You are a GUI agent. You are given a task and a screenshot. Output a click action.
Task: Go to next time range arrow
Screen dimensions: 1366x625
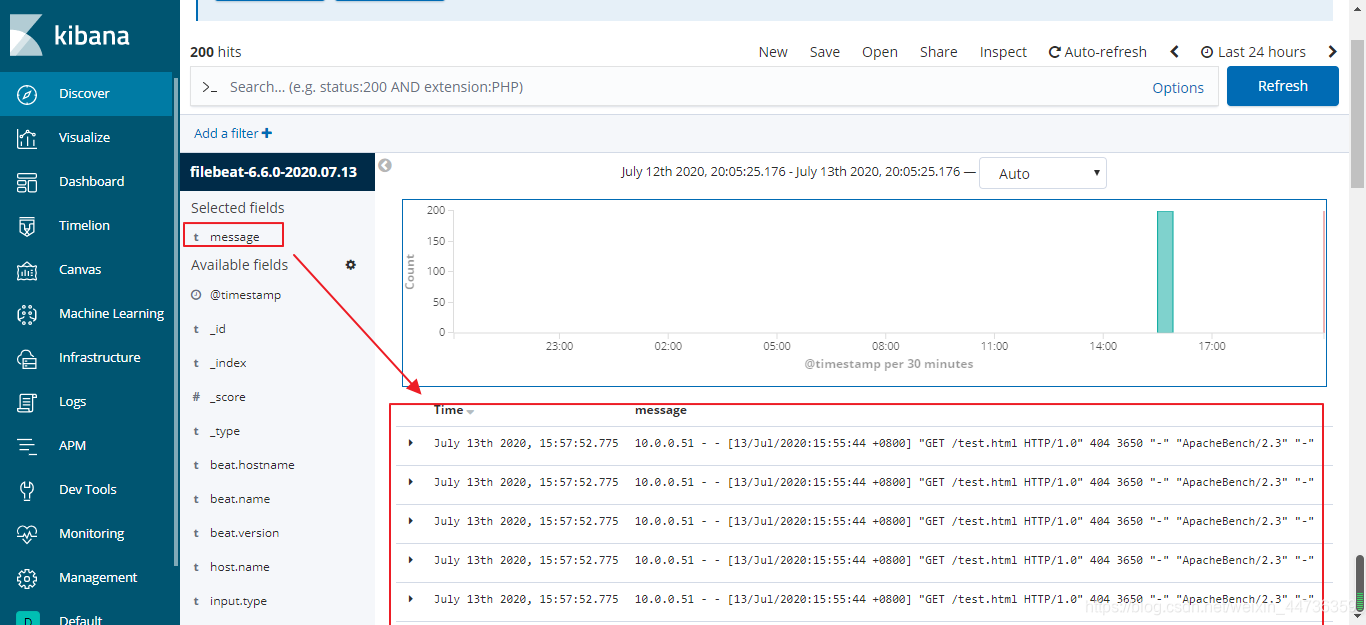point(1332,52)
